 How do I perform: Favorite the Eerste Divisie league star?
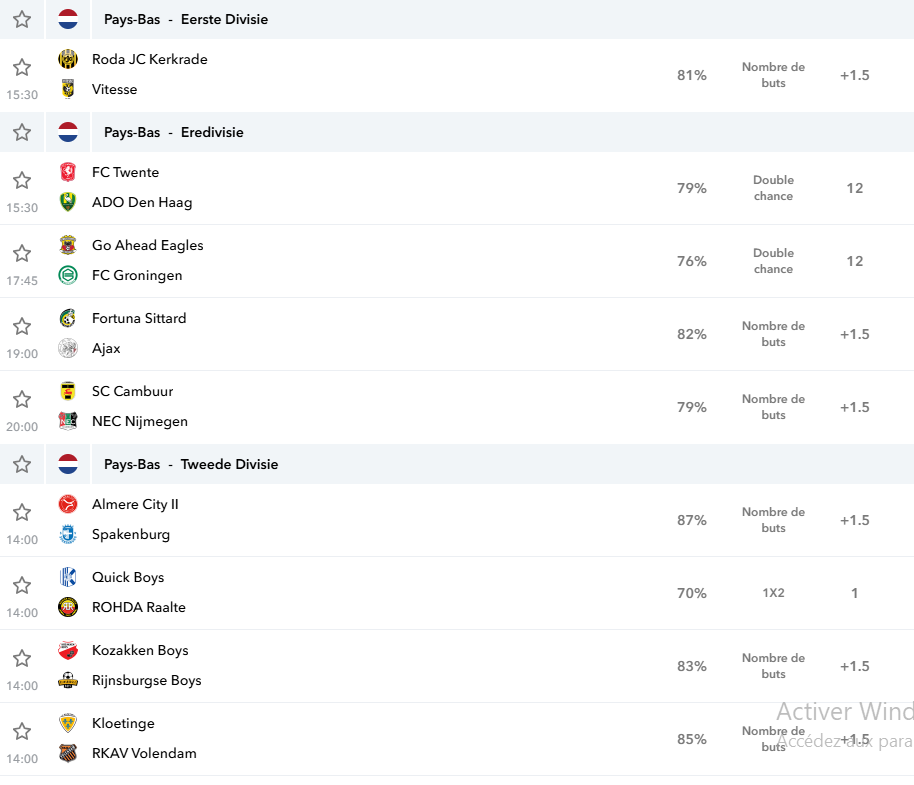pyautogui.click(x=22, y=19)
